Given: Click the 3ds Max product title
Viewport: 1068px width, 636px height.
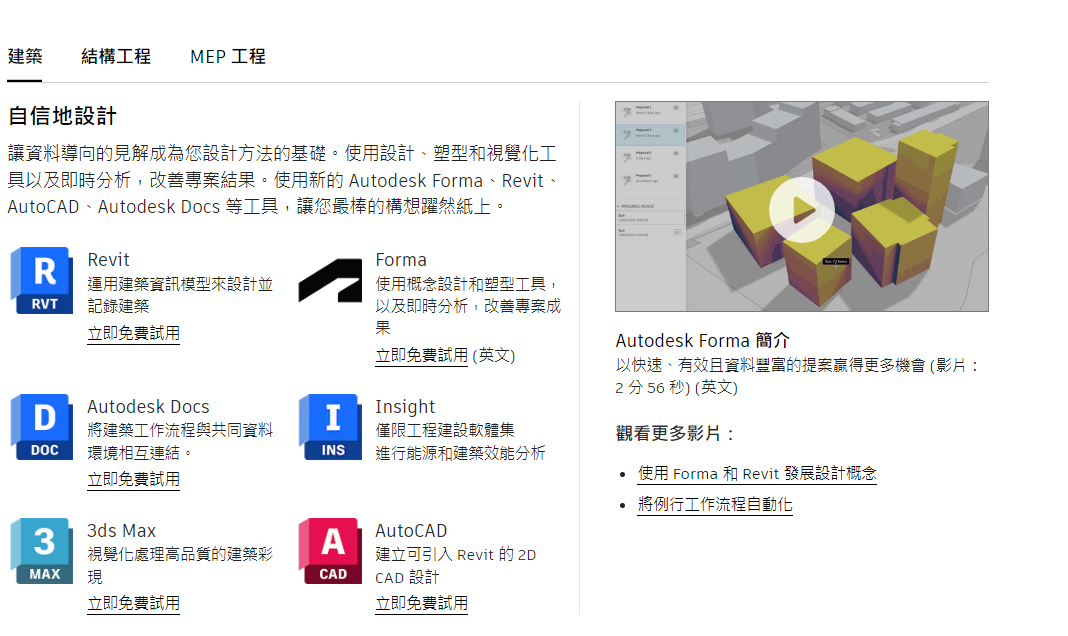Looking at the screenshot, I should point(121,530).
